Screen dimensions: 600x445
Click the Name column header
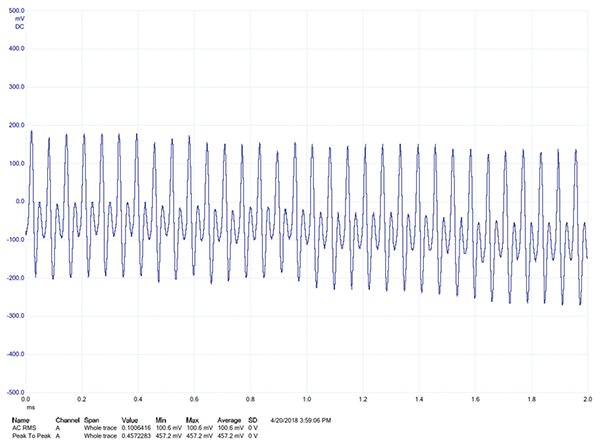(19, 420)
